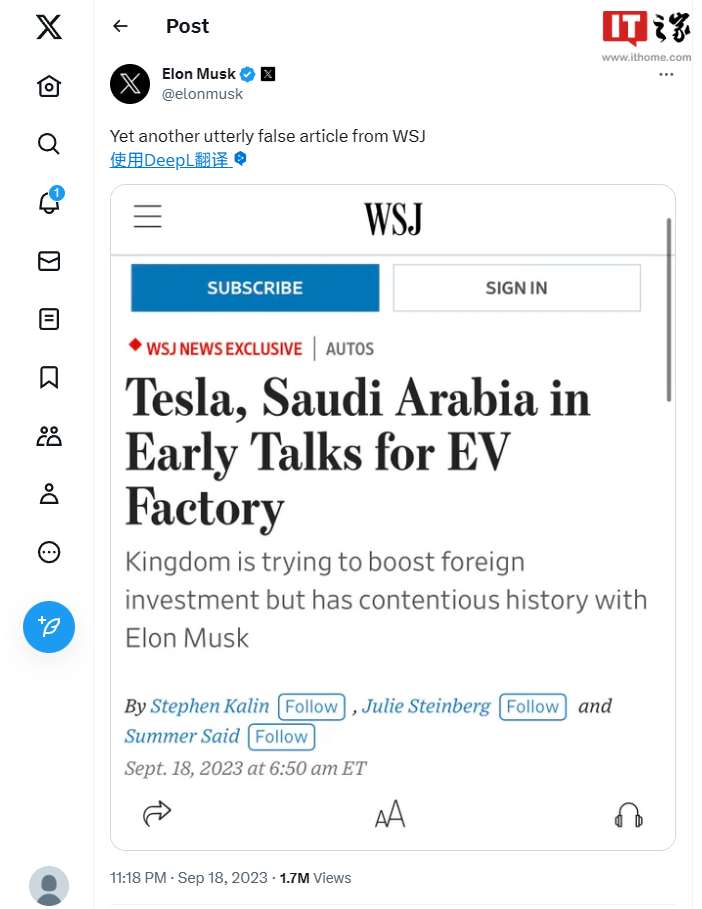Open Lists icon in sidebar

tap(48, 319)
